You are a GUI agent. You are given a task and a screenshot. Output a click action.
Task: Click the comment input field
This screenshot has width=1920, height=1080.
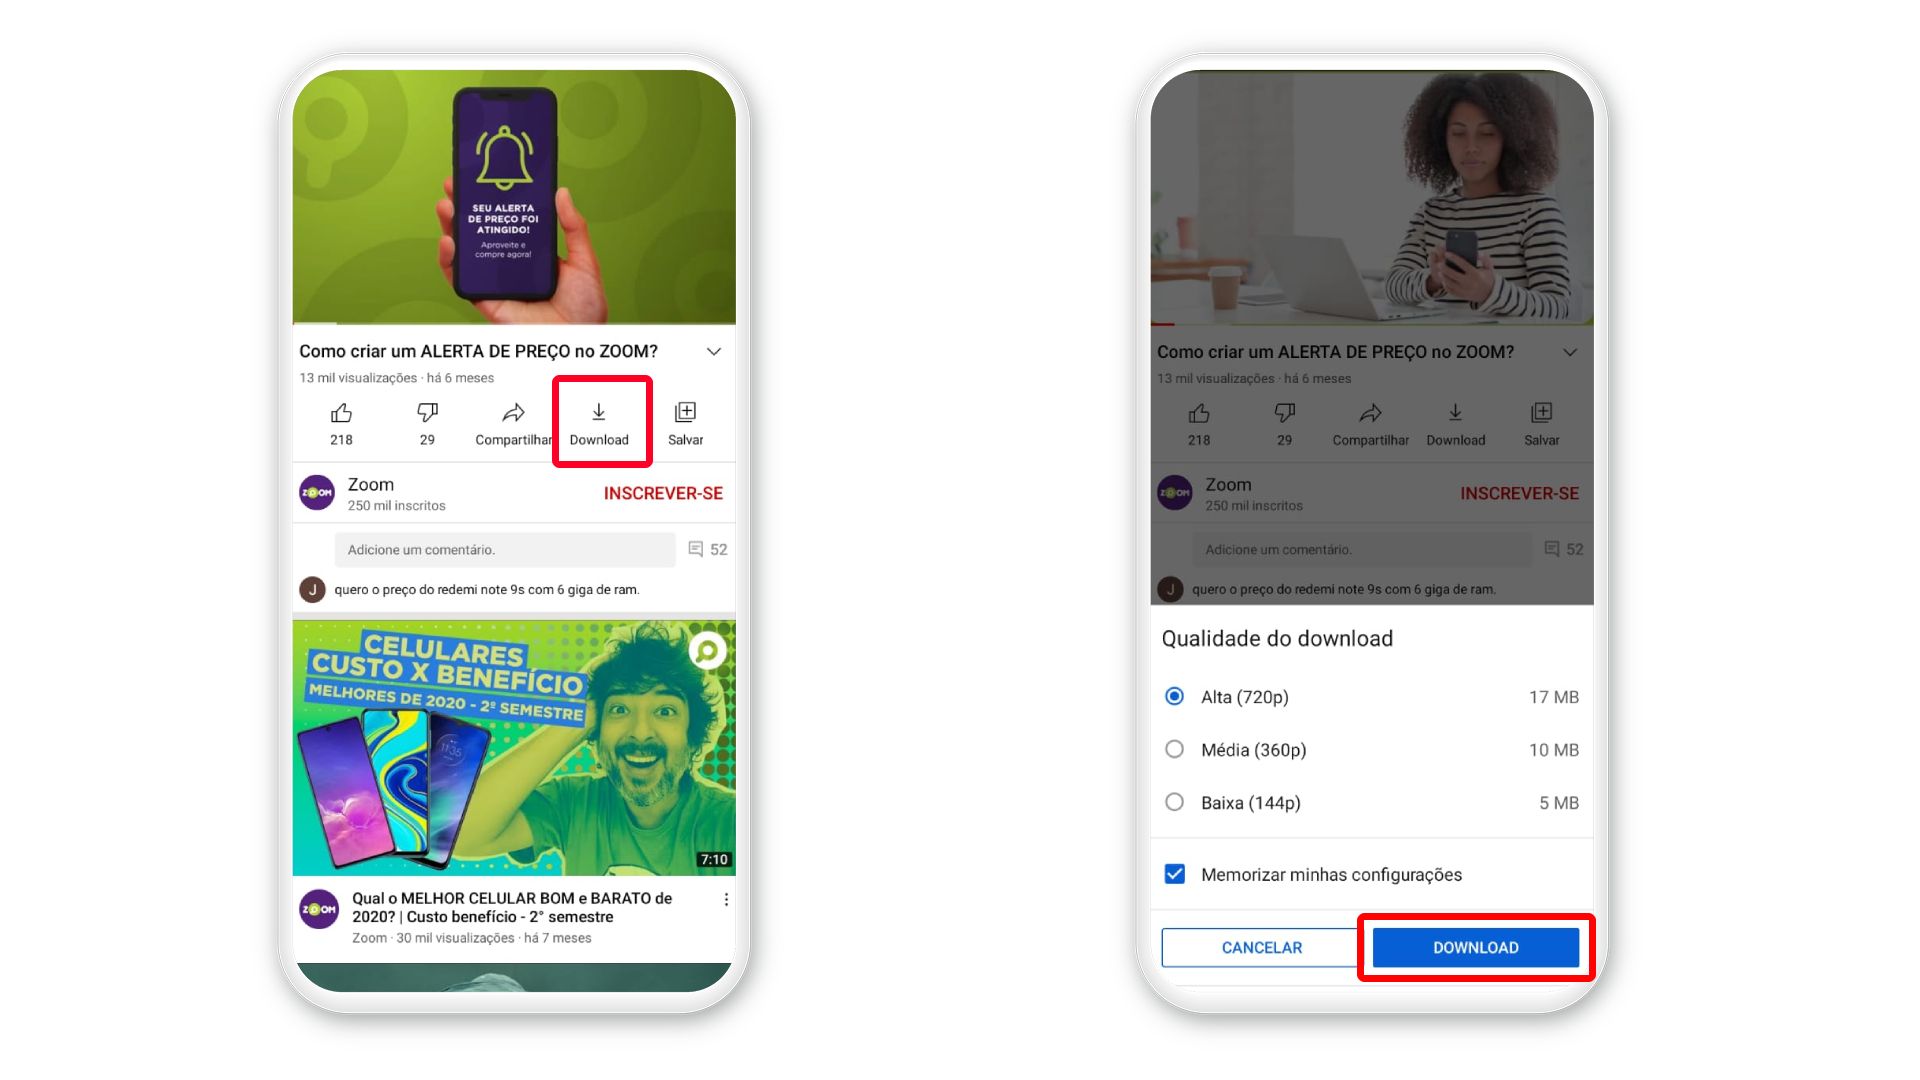[x=504, y=549]
